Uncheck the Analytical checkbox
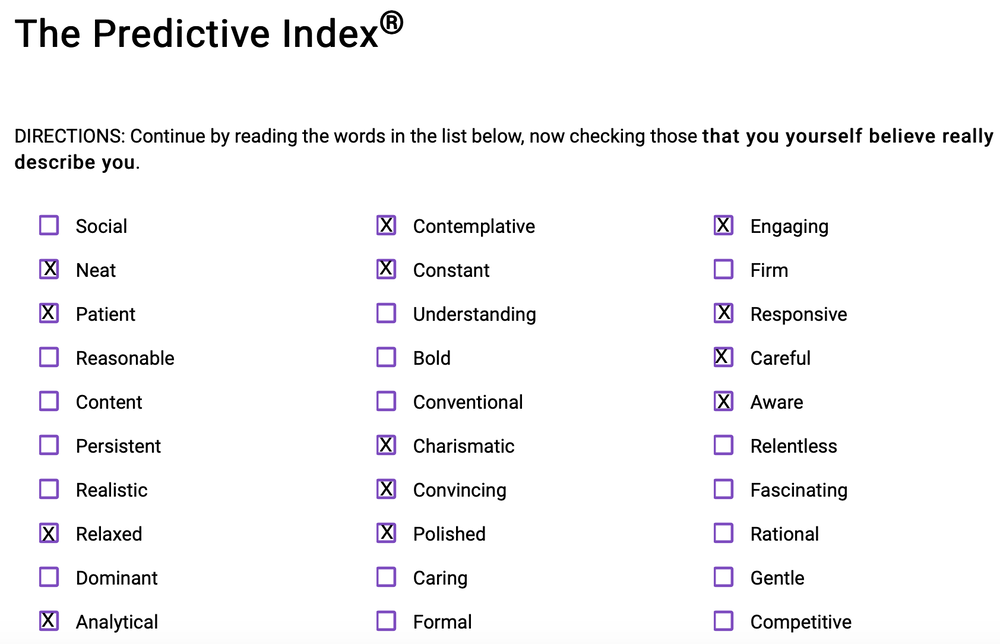The width and height of the screenshot is (1000, 644). [49, 622]
